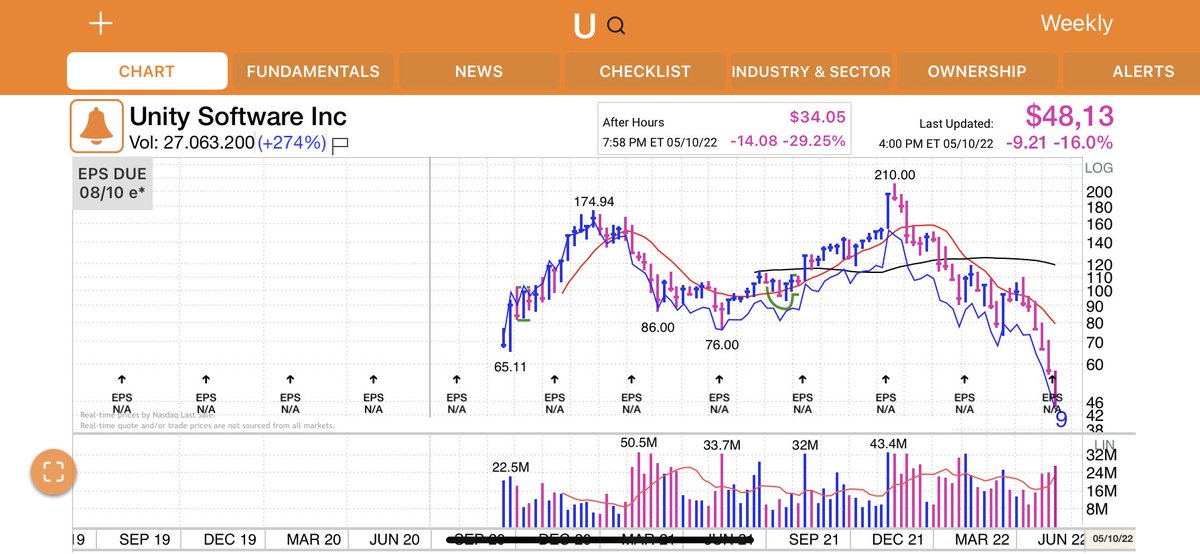This screenshot has width=1200, height=554.
Task: Click the 86.00 pivot low label
Action: 658,327
